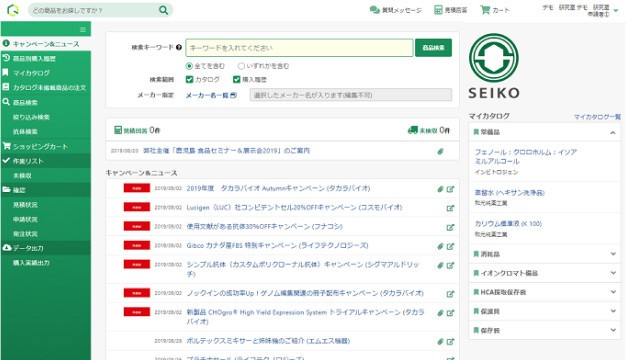Screen dimensions: 627x360
Task: Uncheck the カタログ search scope checkbox
Action: pyautogui.click(x=190, y=79)
